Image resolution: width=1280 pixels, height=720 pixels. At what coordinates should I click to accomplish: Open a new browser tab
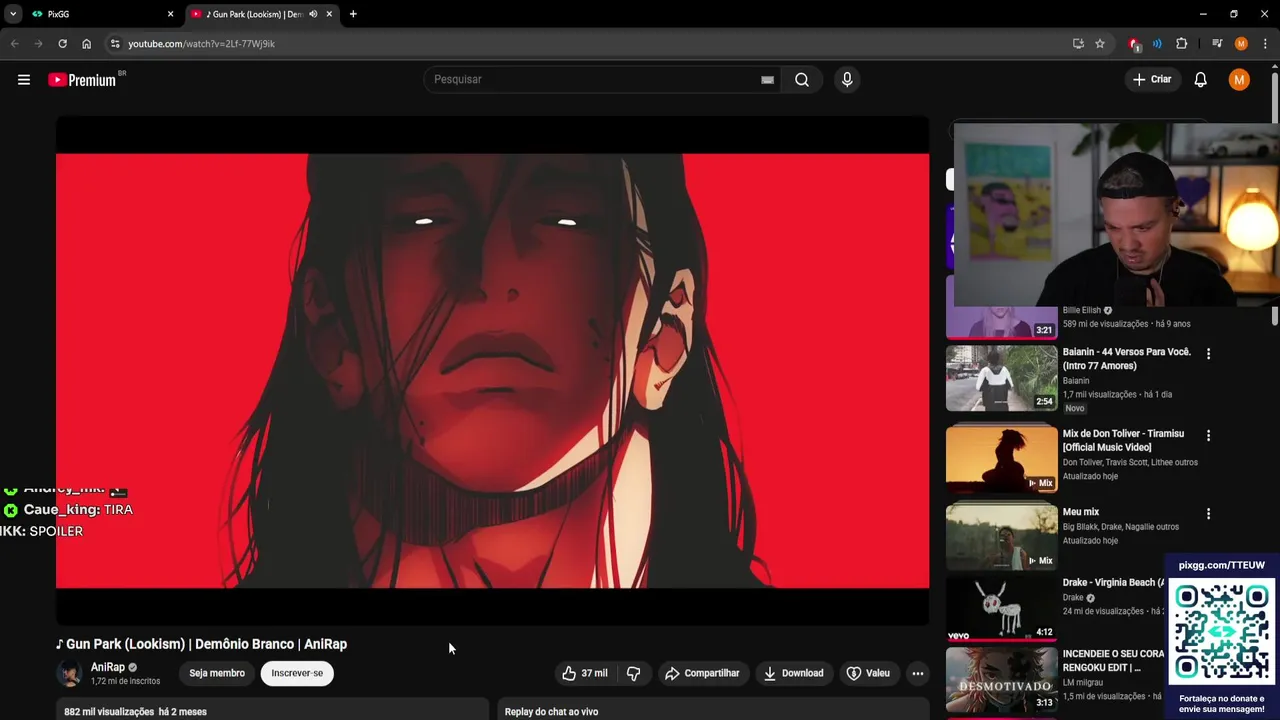pyautogui.click(x=353, y=14)
